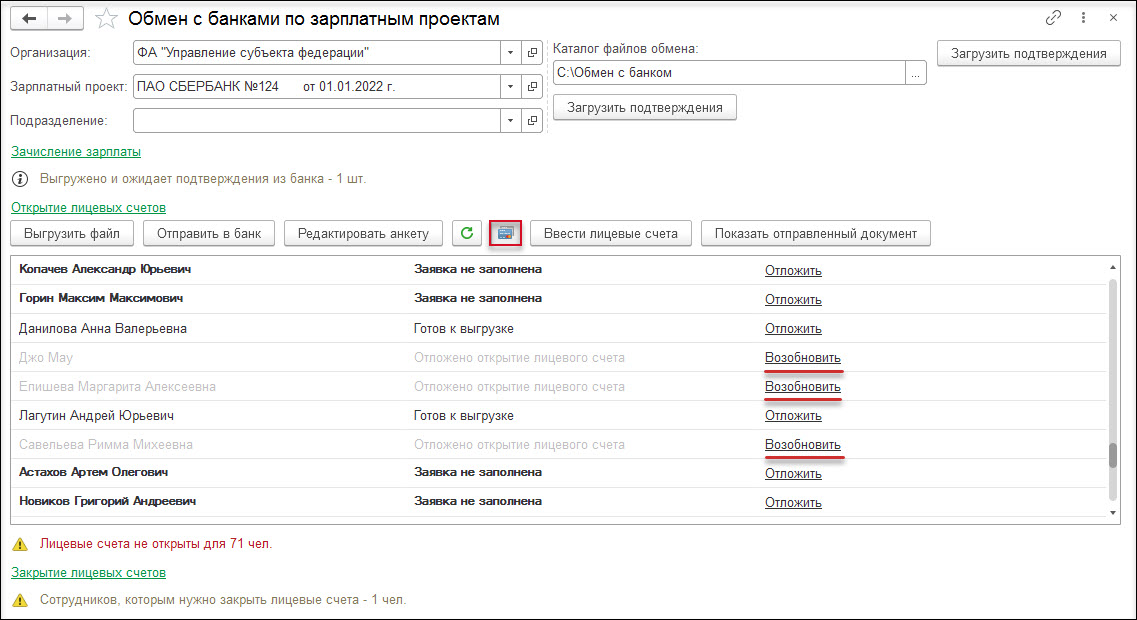1137x620 pixels.
Task: Click the forward navigation arrow
Action: tap(65, 19)
